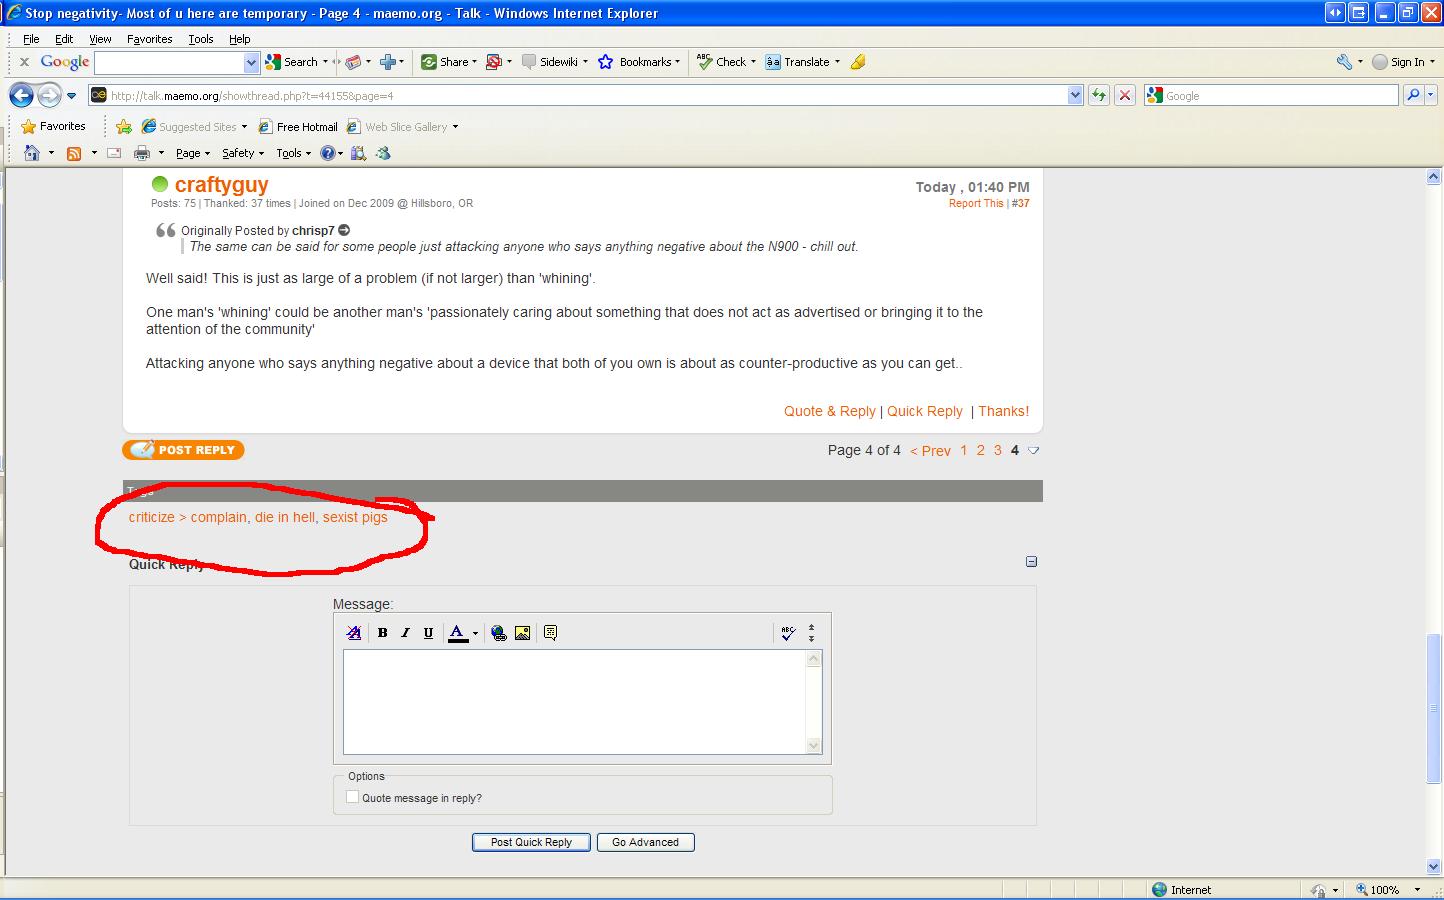This screenshot has width=1444, height=900.
Task: Open the Tools menu in menu bar
Action: click(x=200, y=39)
